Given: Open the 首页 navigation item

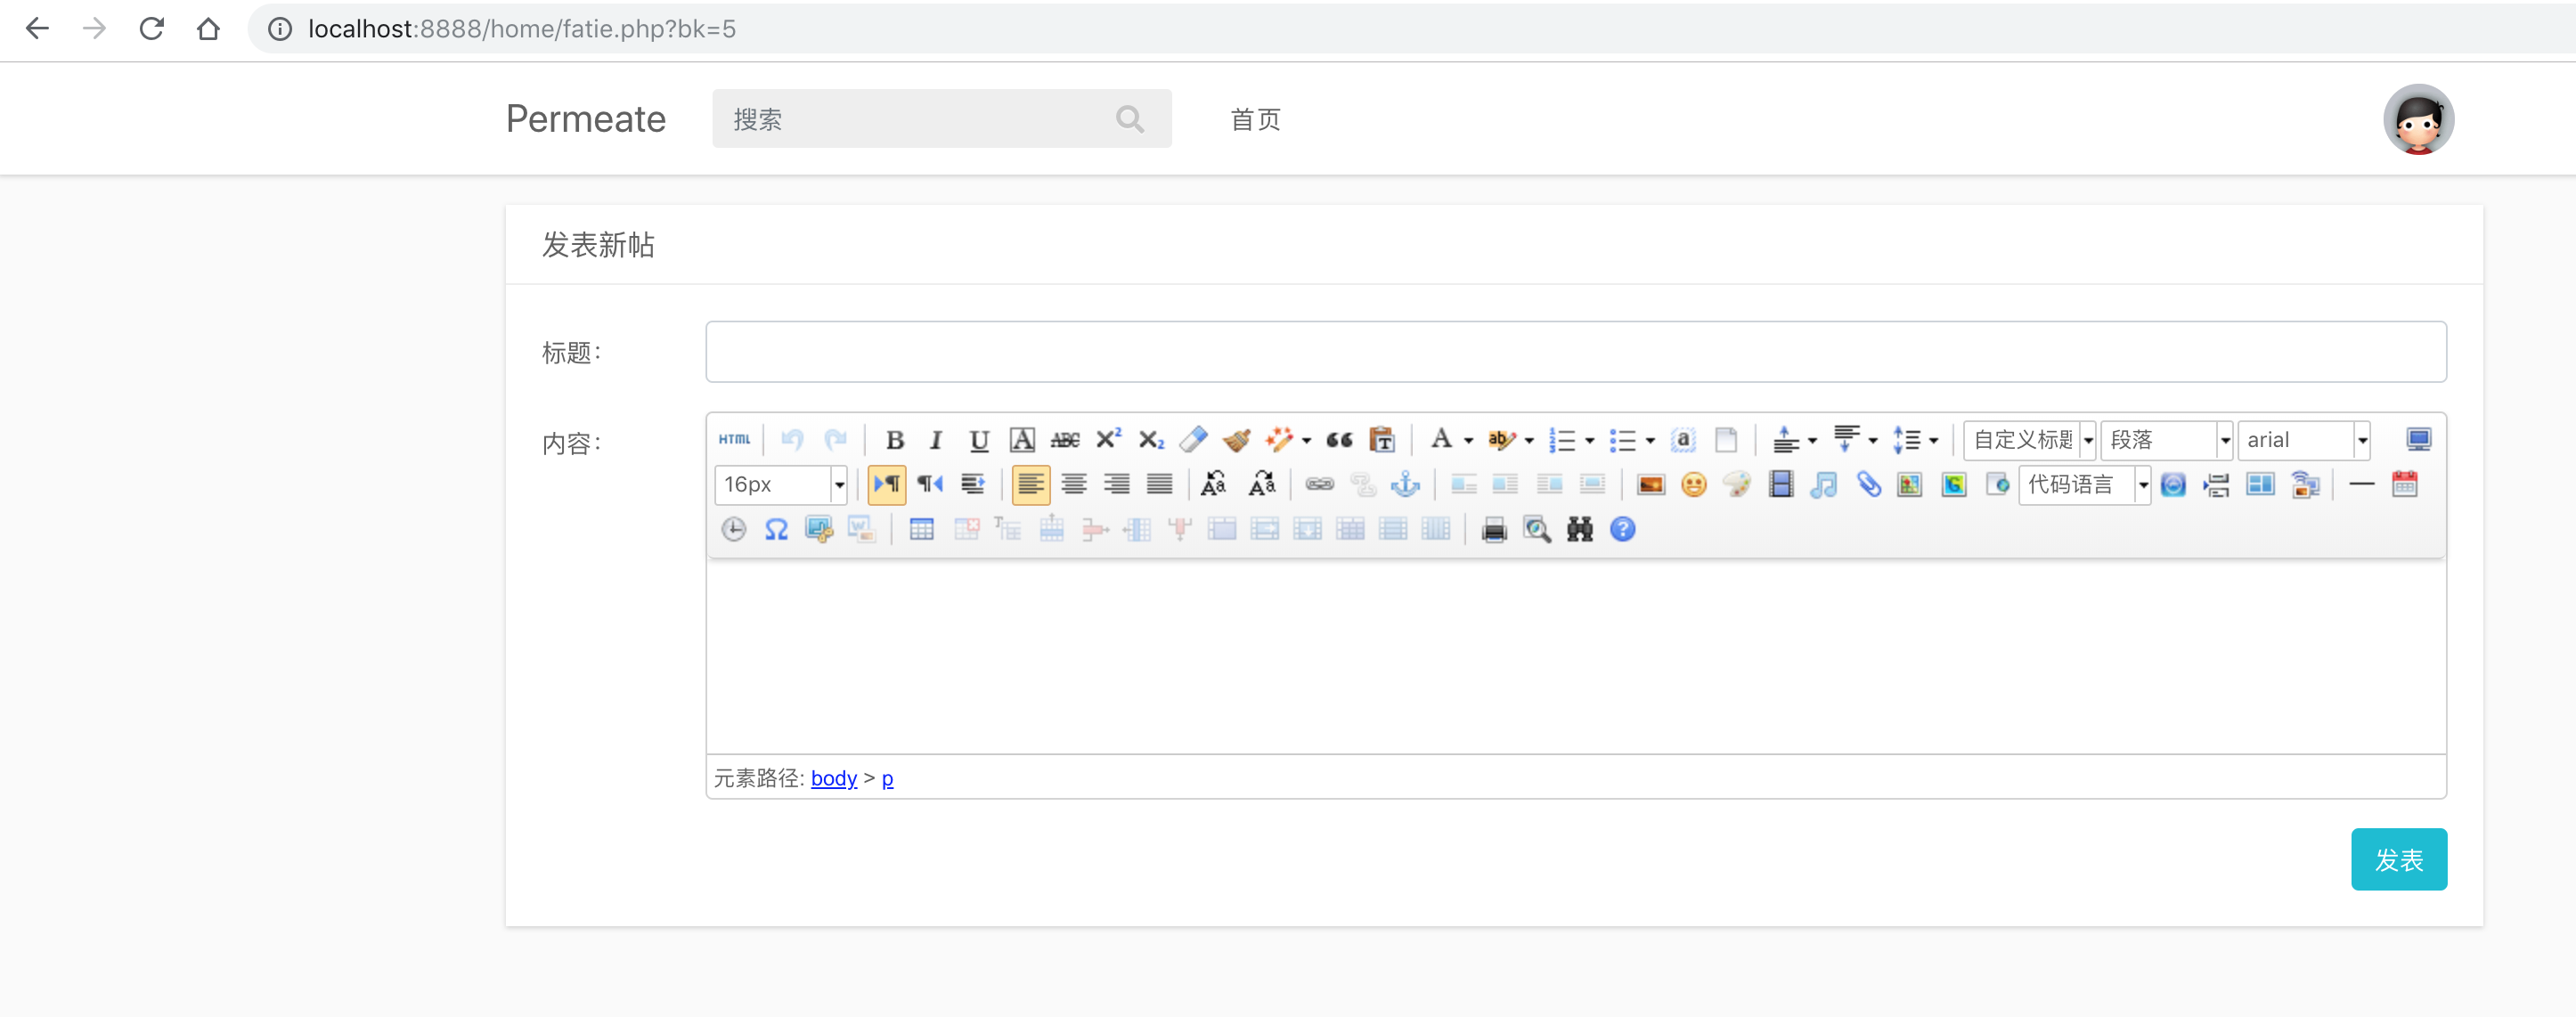Looking at the screenshot, I should click(x=1254, y=120).
